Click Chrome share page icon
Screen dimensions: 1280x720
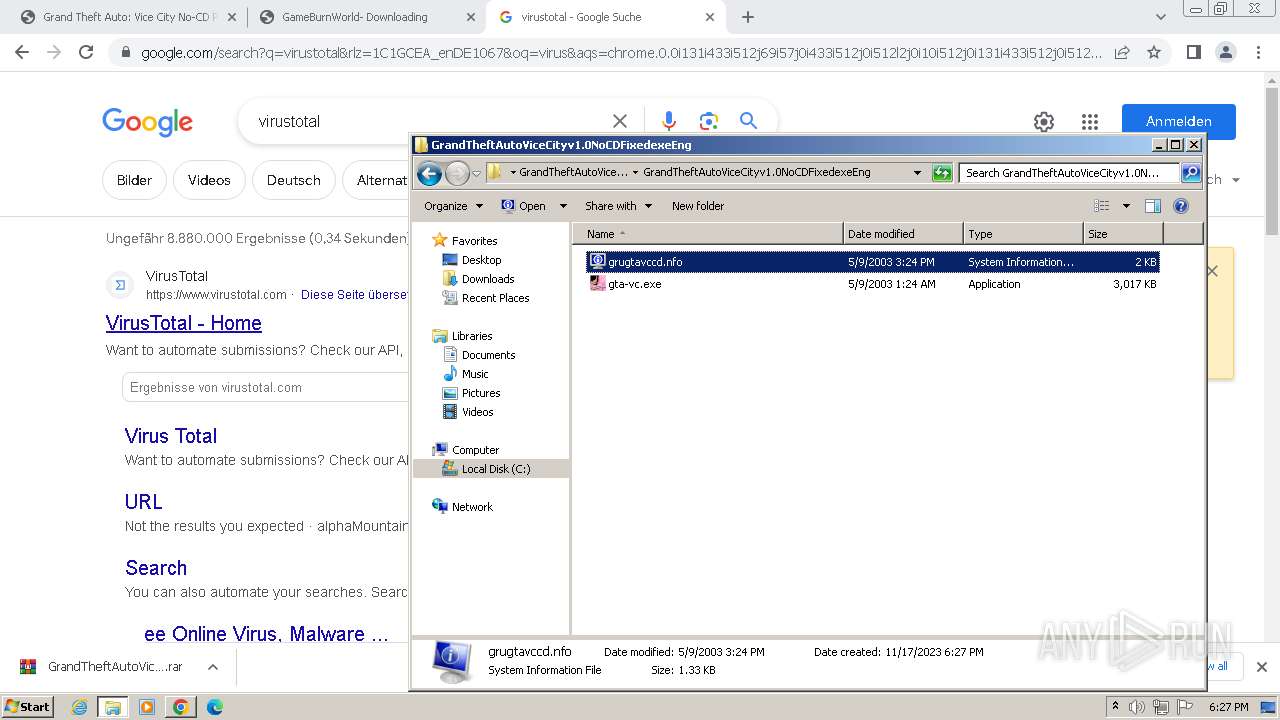(x=1122, y=52)
